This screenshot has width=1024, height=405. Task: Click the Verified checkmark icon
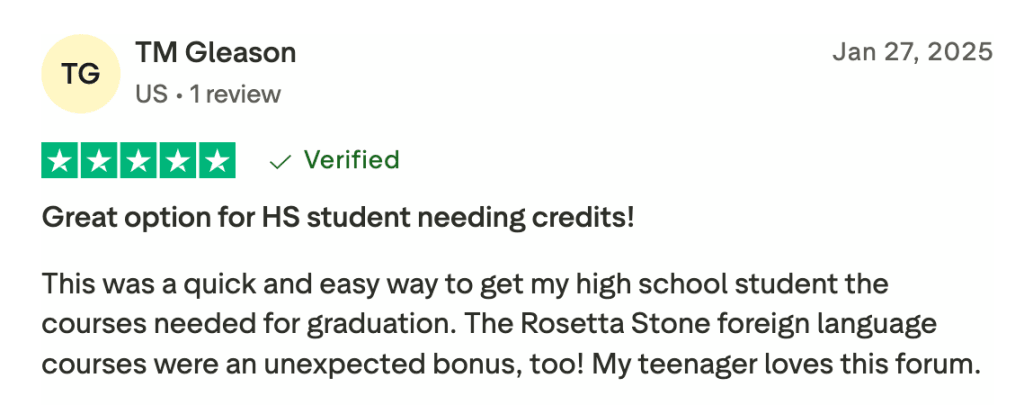(281, 161)
